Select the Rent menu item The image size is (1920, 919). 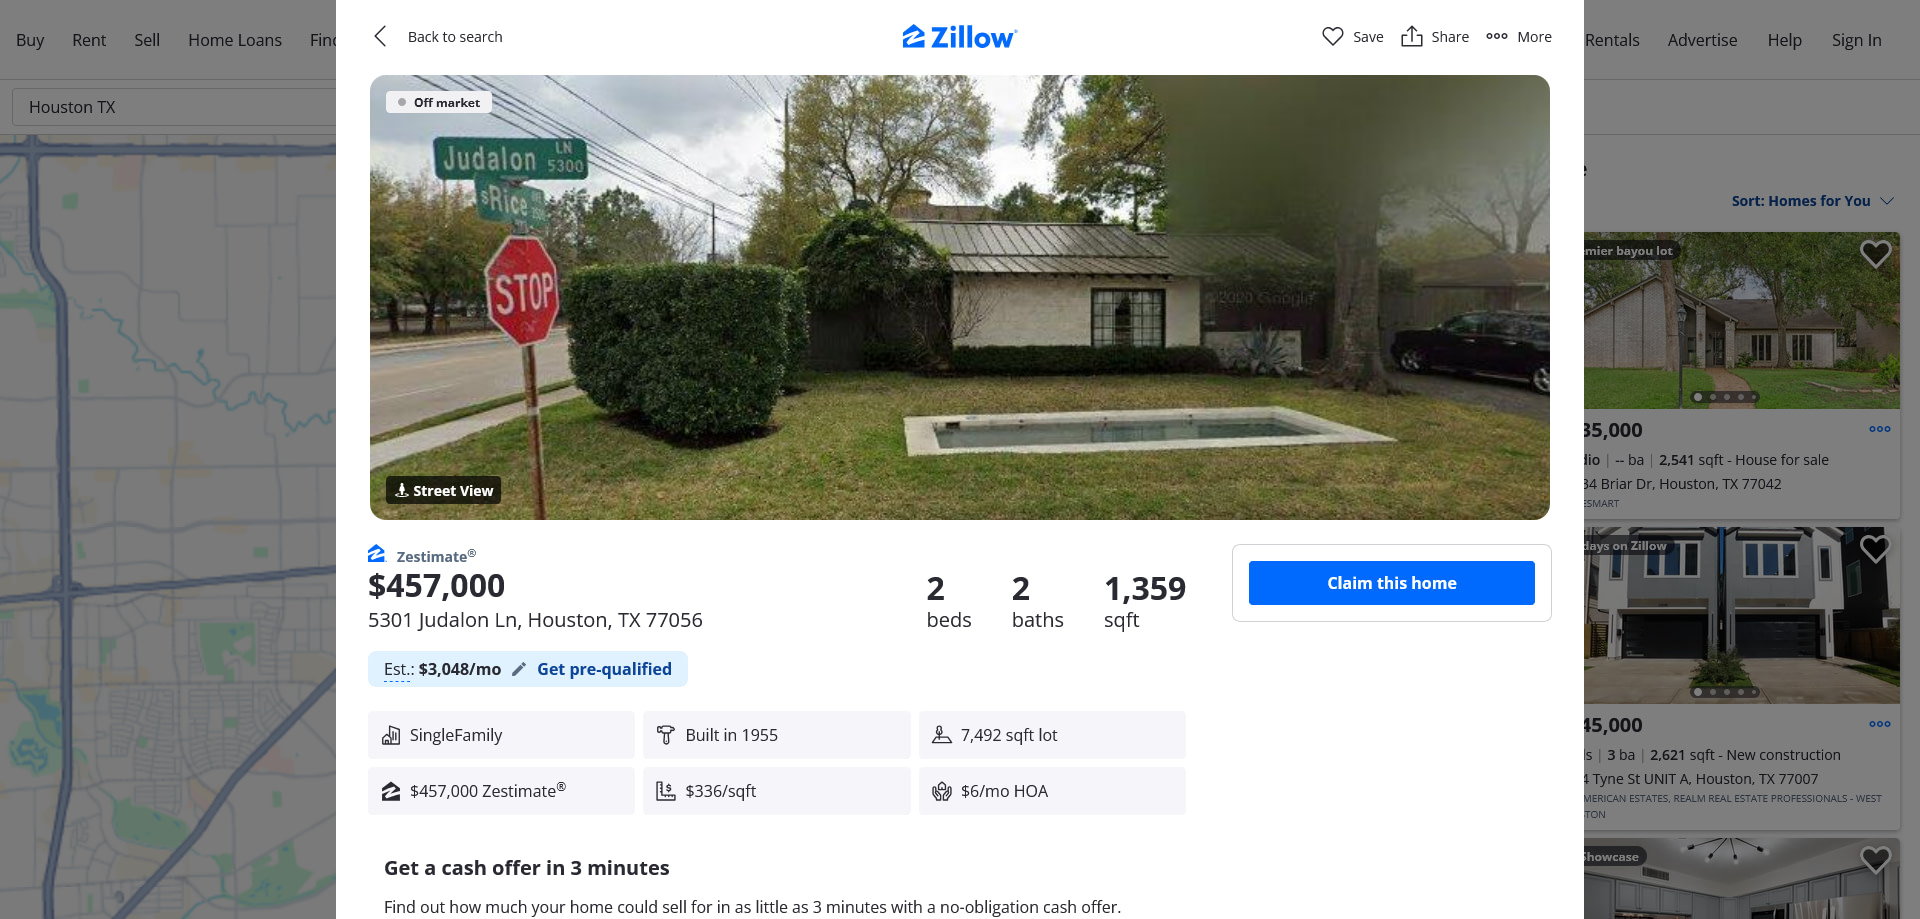click(89, 40)
